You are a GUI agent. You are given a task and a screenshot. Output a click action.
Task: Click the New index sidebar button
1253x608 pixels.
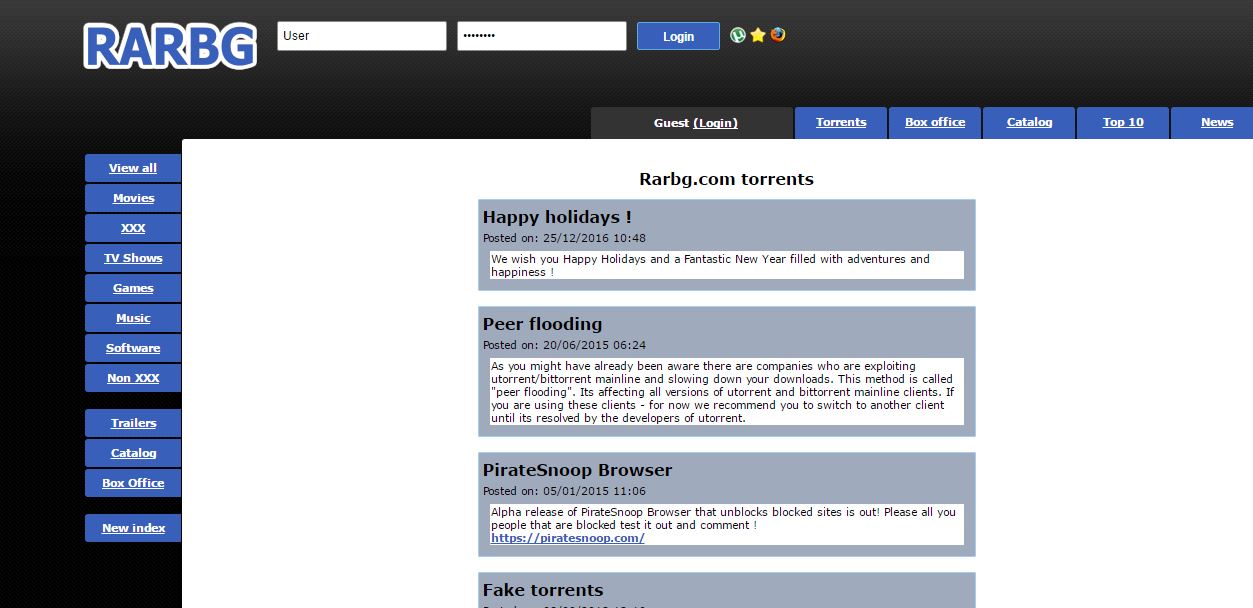click(x=133, y=528)
